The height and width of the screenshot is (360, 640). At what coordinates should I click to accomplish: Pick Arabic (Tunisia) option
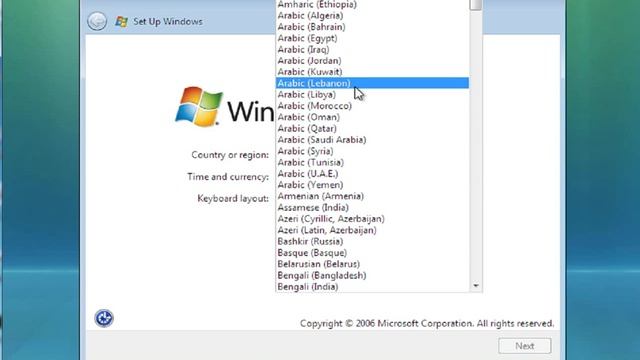[x=372, y=162]
